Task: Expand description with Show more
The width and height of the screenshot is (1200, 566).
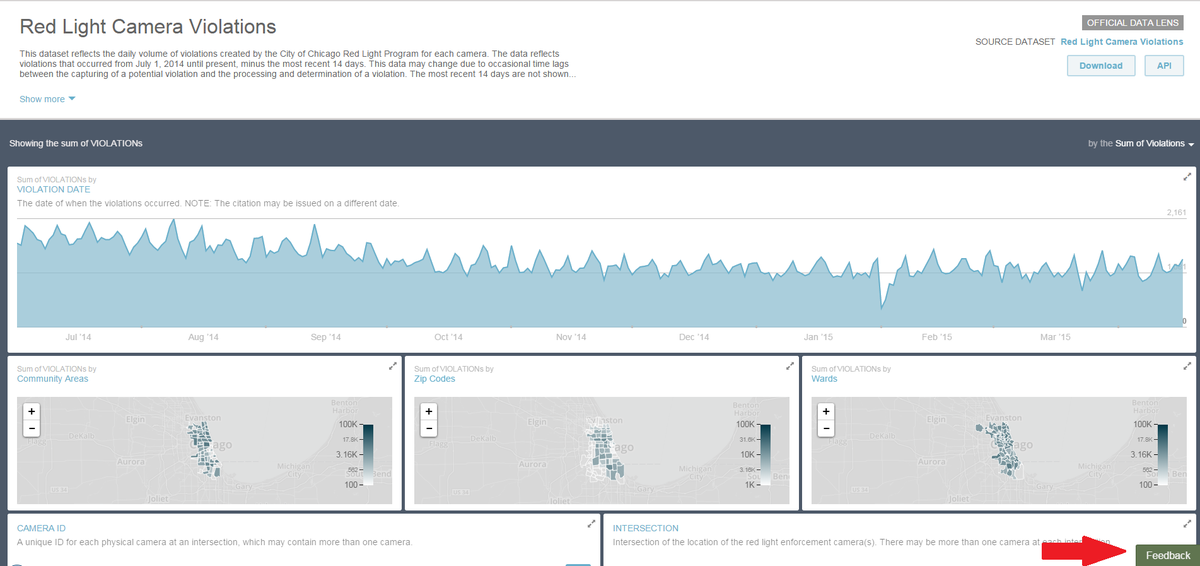Action: pyautogui.click(x=47, y=99)
